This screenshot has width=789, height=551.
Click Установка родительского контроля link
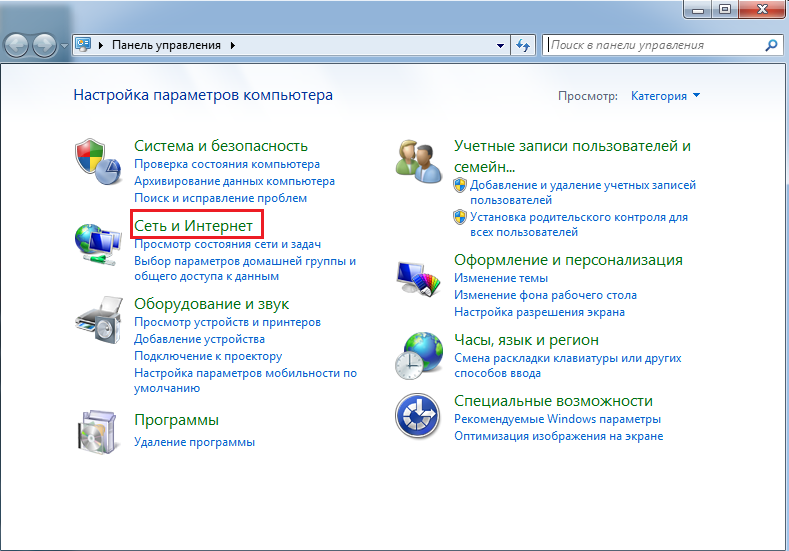[579, 224]
